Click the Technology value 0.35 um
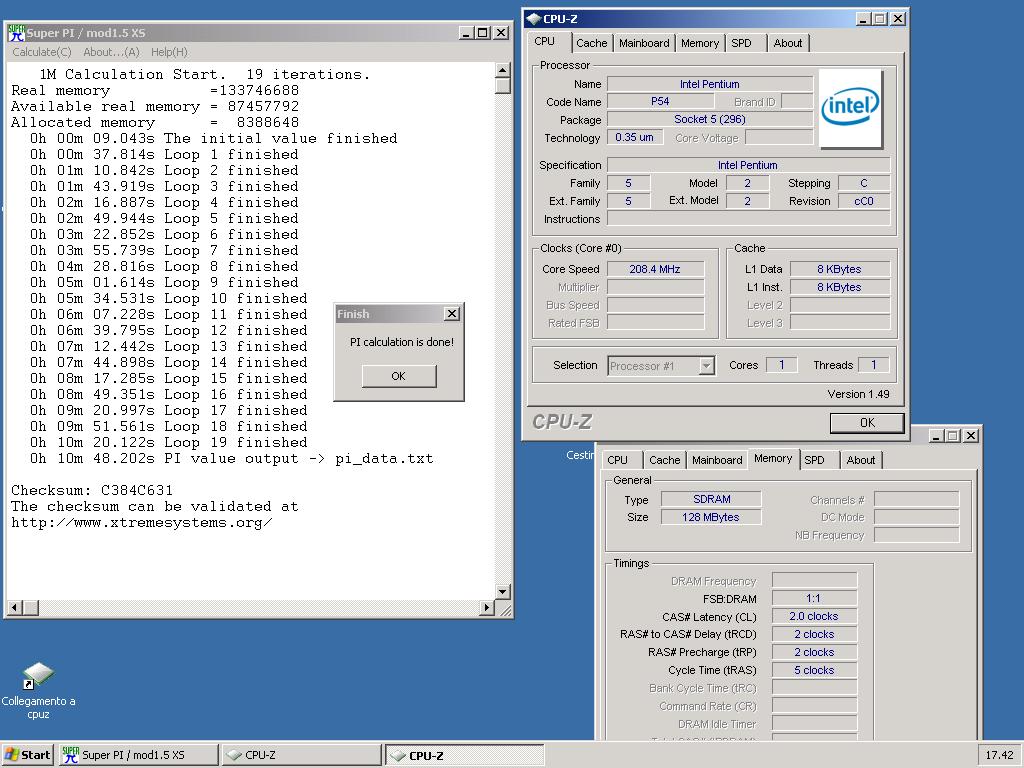 pyautogui.click(x=634, y=137)
